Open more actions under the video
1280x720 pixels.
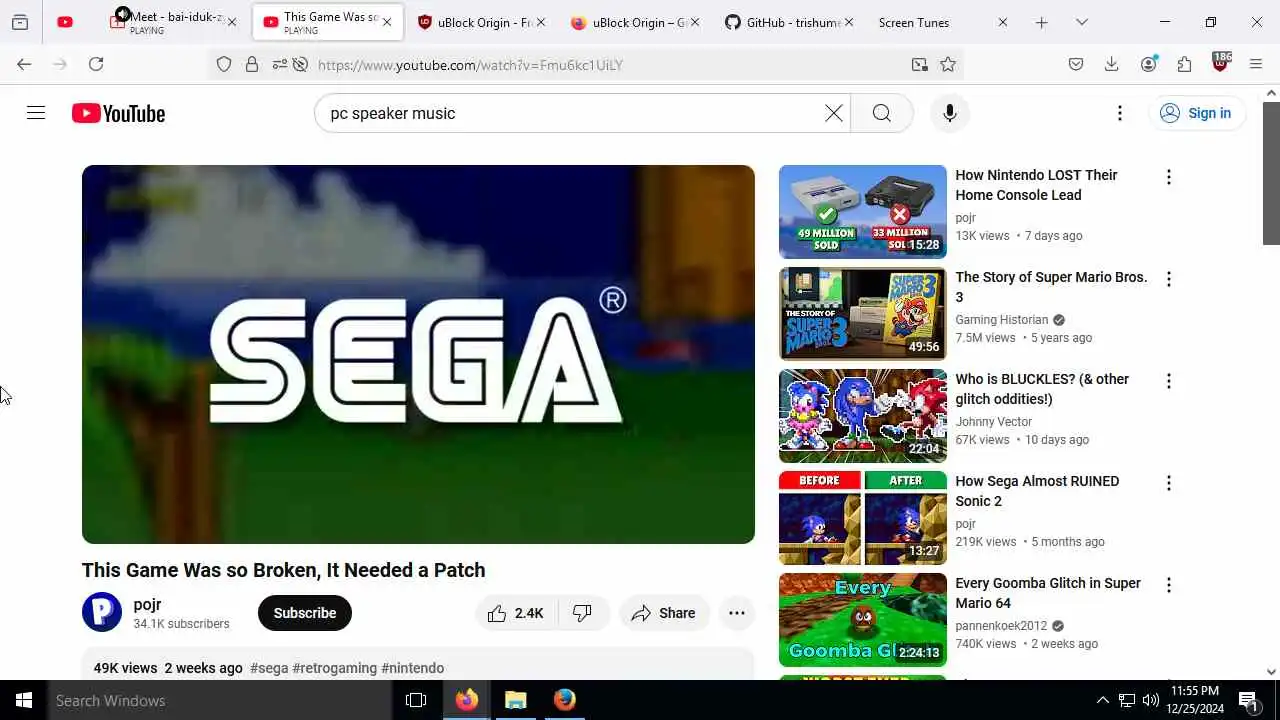point(737,613)
